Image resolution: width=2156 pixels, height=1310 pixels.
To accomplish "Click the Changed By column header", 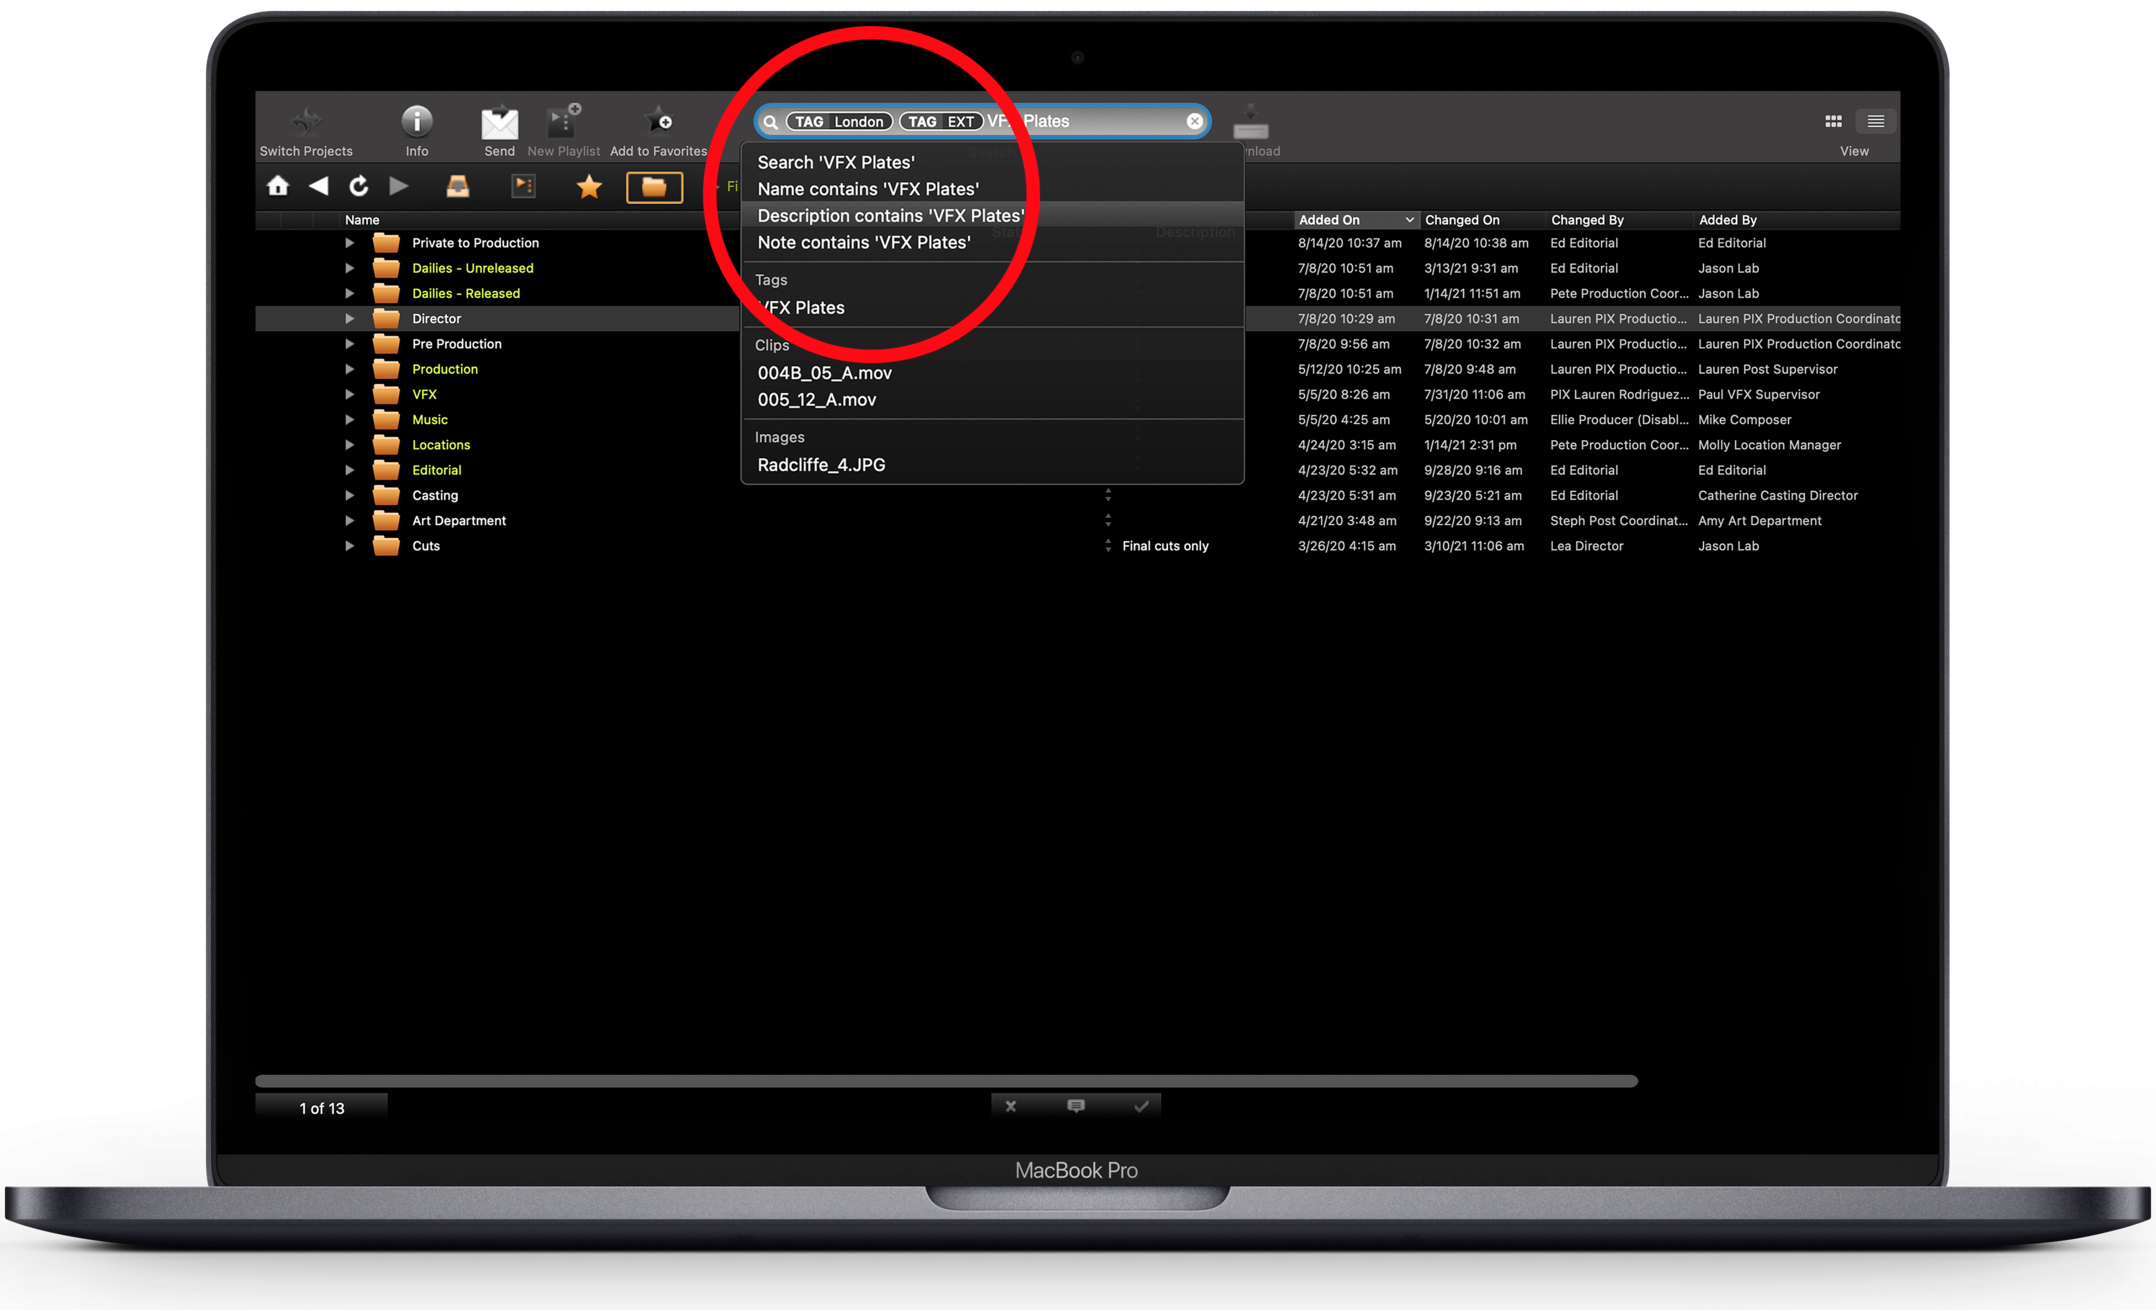I will click(1586, 220).
